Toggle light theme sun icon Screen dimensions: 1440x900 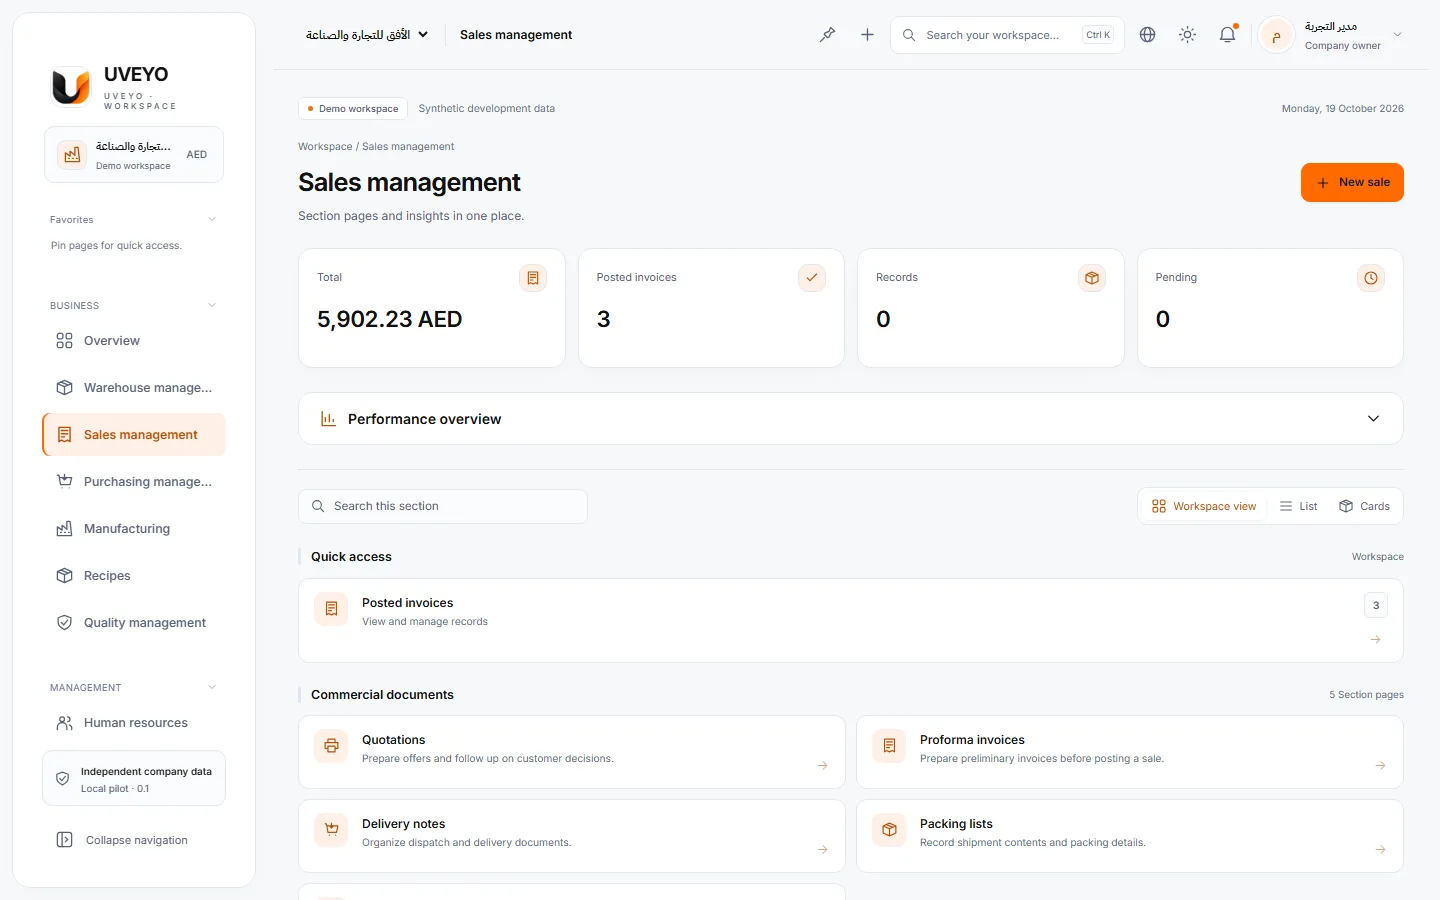1187,35
